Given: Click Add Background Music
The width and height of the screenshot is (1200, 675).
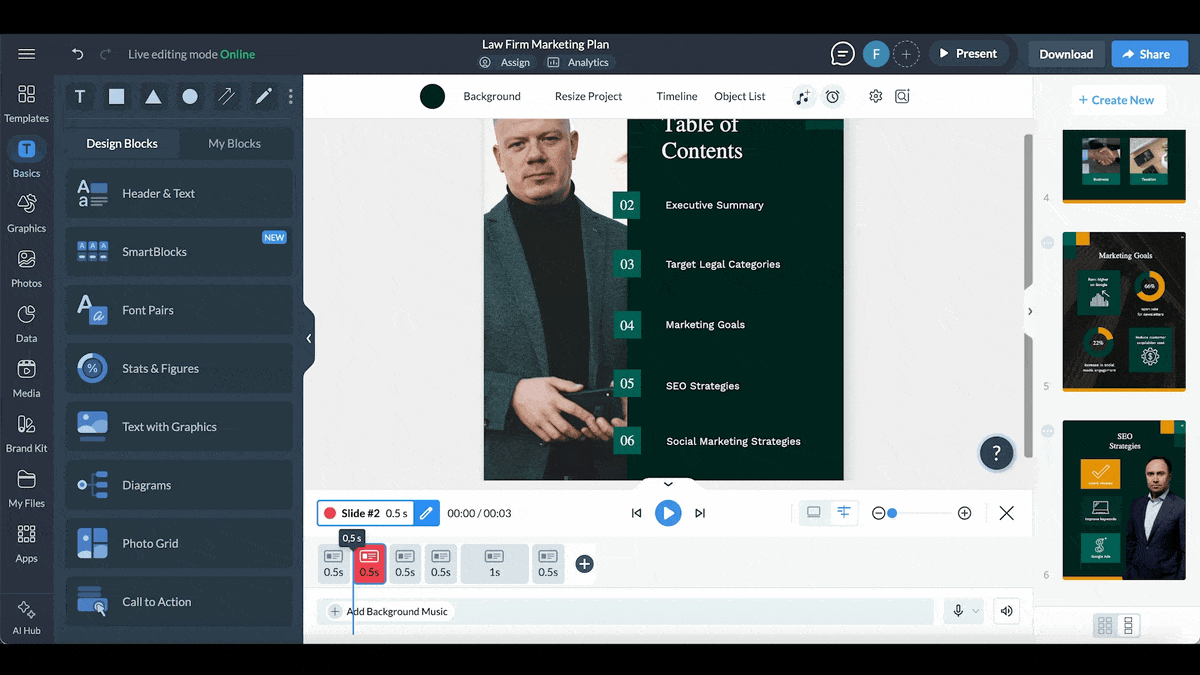Looking at the screenshot, I should tap(388, 611).
